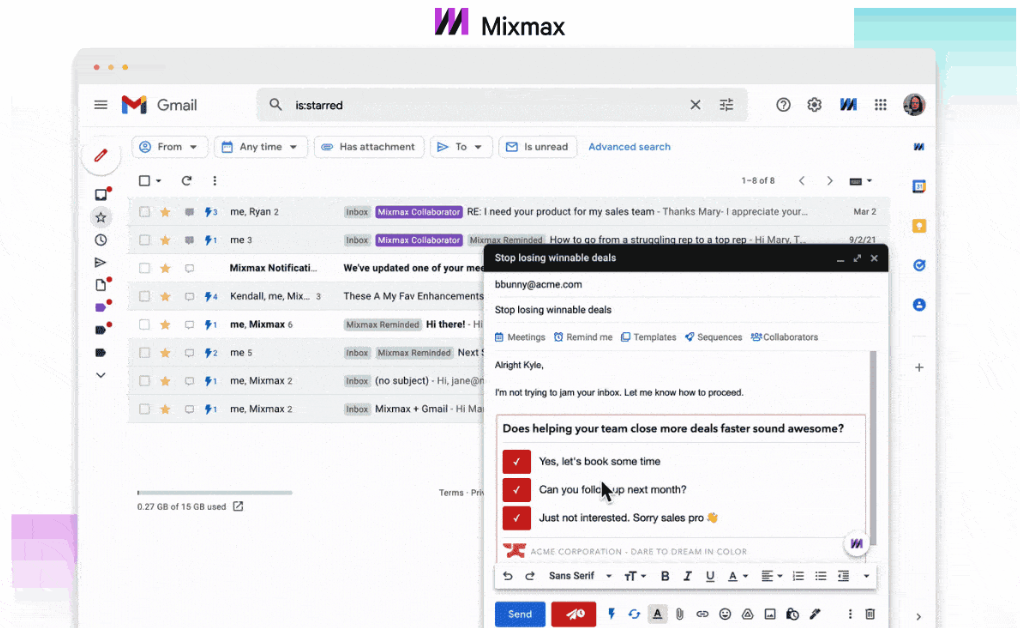Image resolution: width=1020 pixels, height=628 pixels.
Task: Unstar the 'Kendall, me, Mix..' email
Action: [165, 297]
